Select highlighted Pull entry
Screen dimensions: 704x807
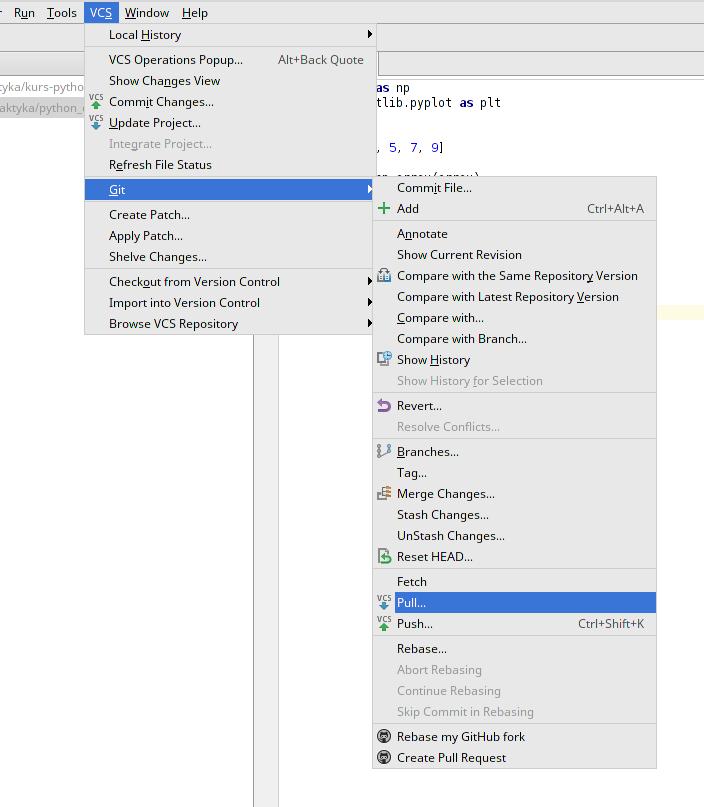click(514, 602)
